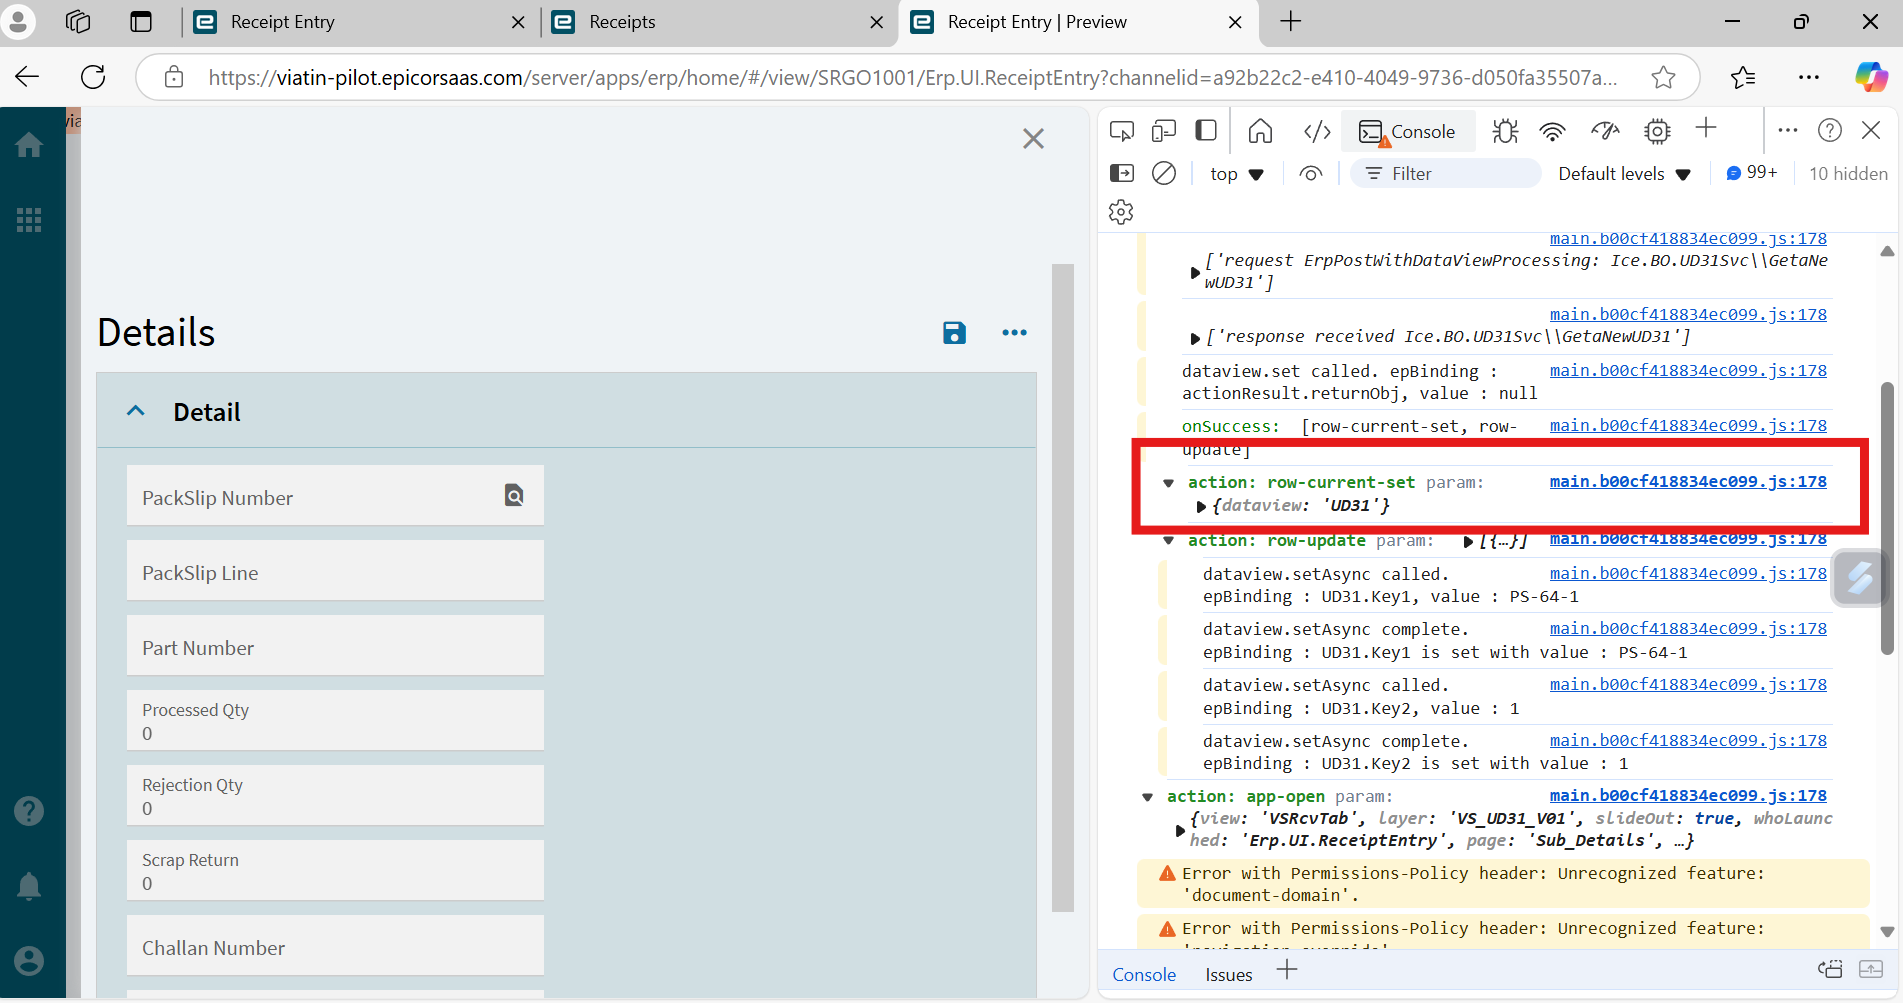1903x1003 pixels.
Task: Click the Challan Number field
Action: 335,945
